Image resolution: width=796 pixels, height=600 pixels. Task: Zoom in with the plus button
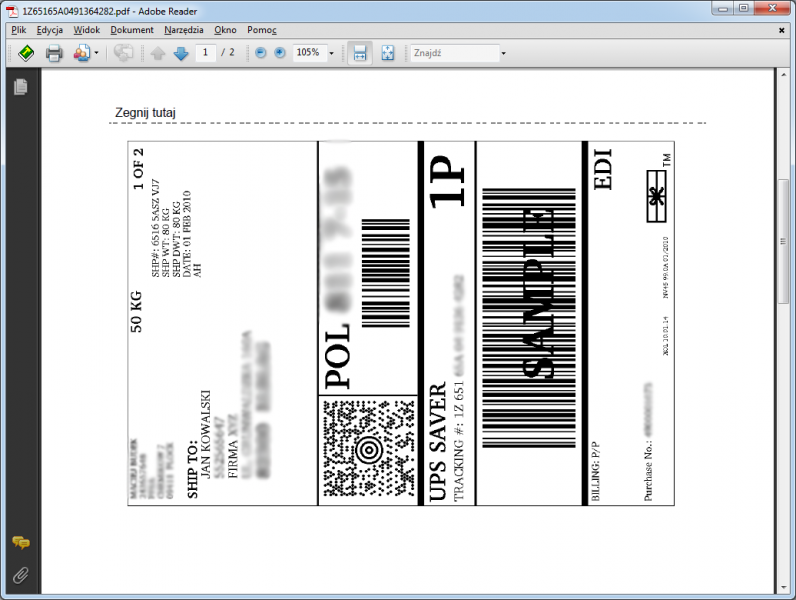[x=280, y=53]
